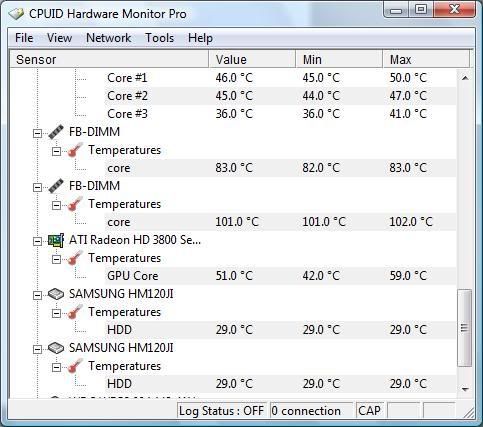Collapse the second FB-DIMM node
The image size is (483, 427).
37,187
